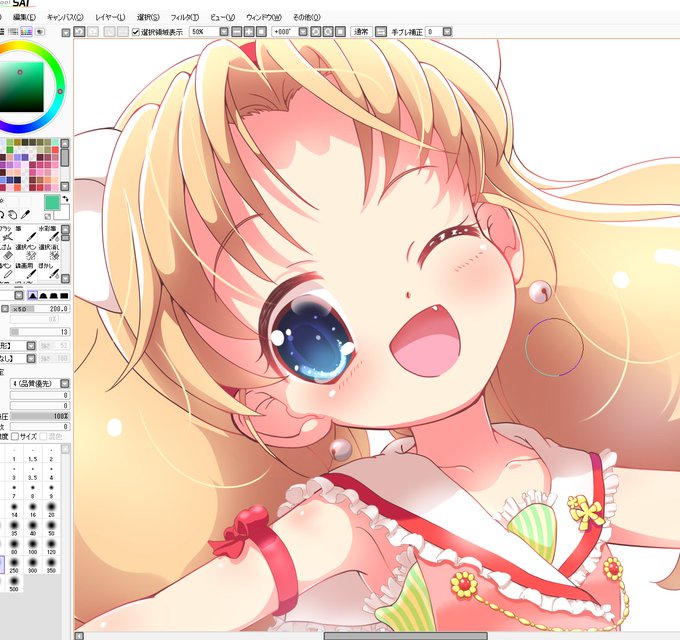Reset the zoom with the square button after plus
The image size is (680, 640).
pos(261,32)
